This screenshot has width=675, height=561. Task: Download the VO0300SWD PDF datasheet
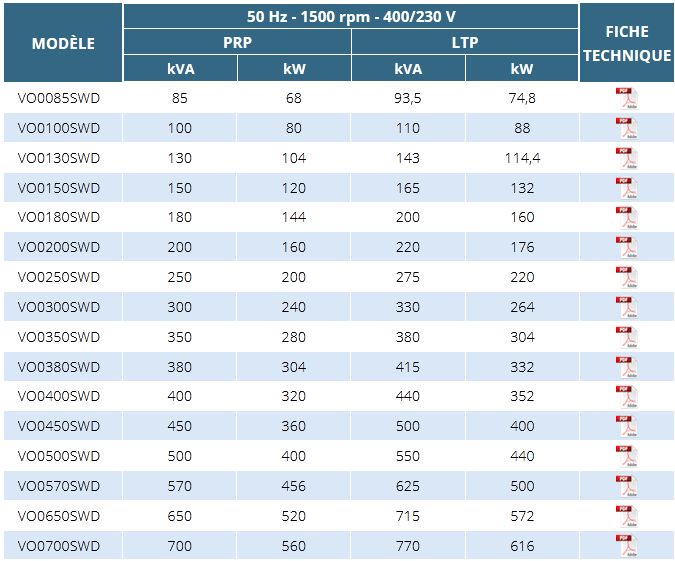[x=626, y=307]
